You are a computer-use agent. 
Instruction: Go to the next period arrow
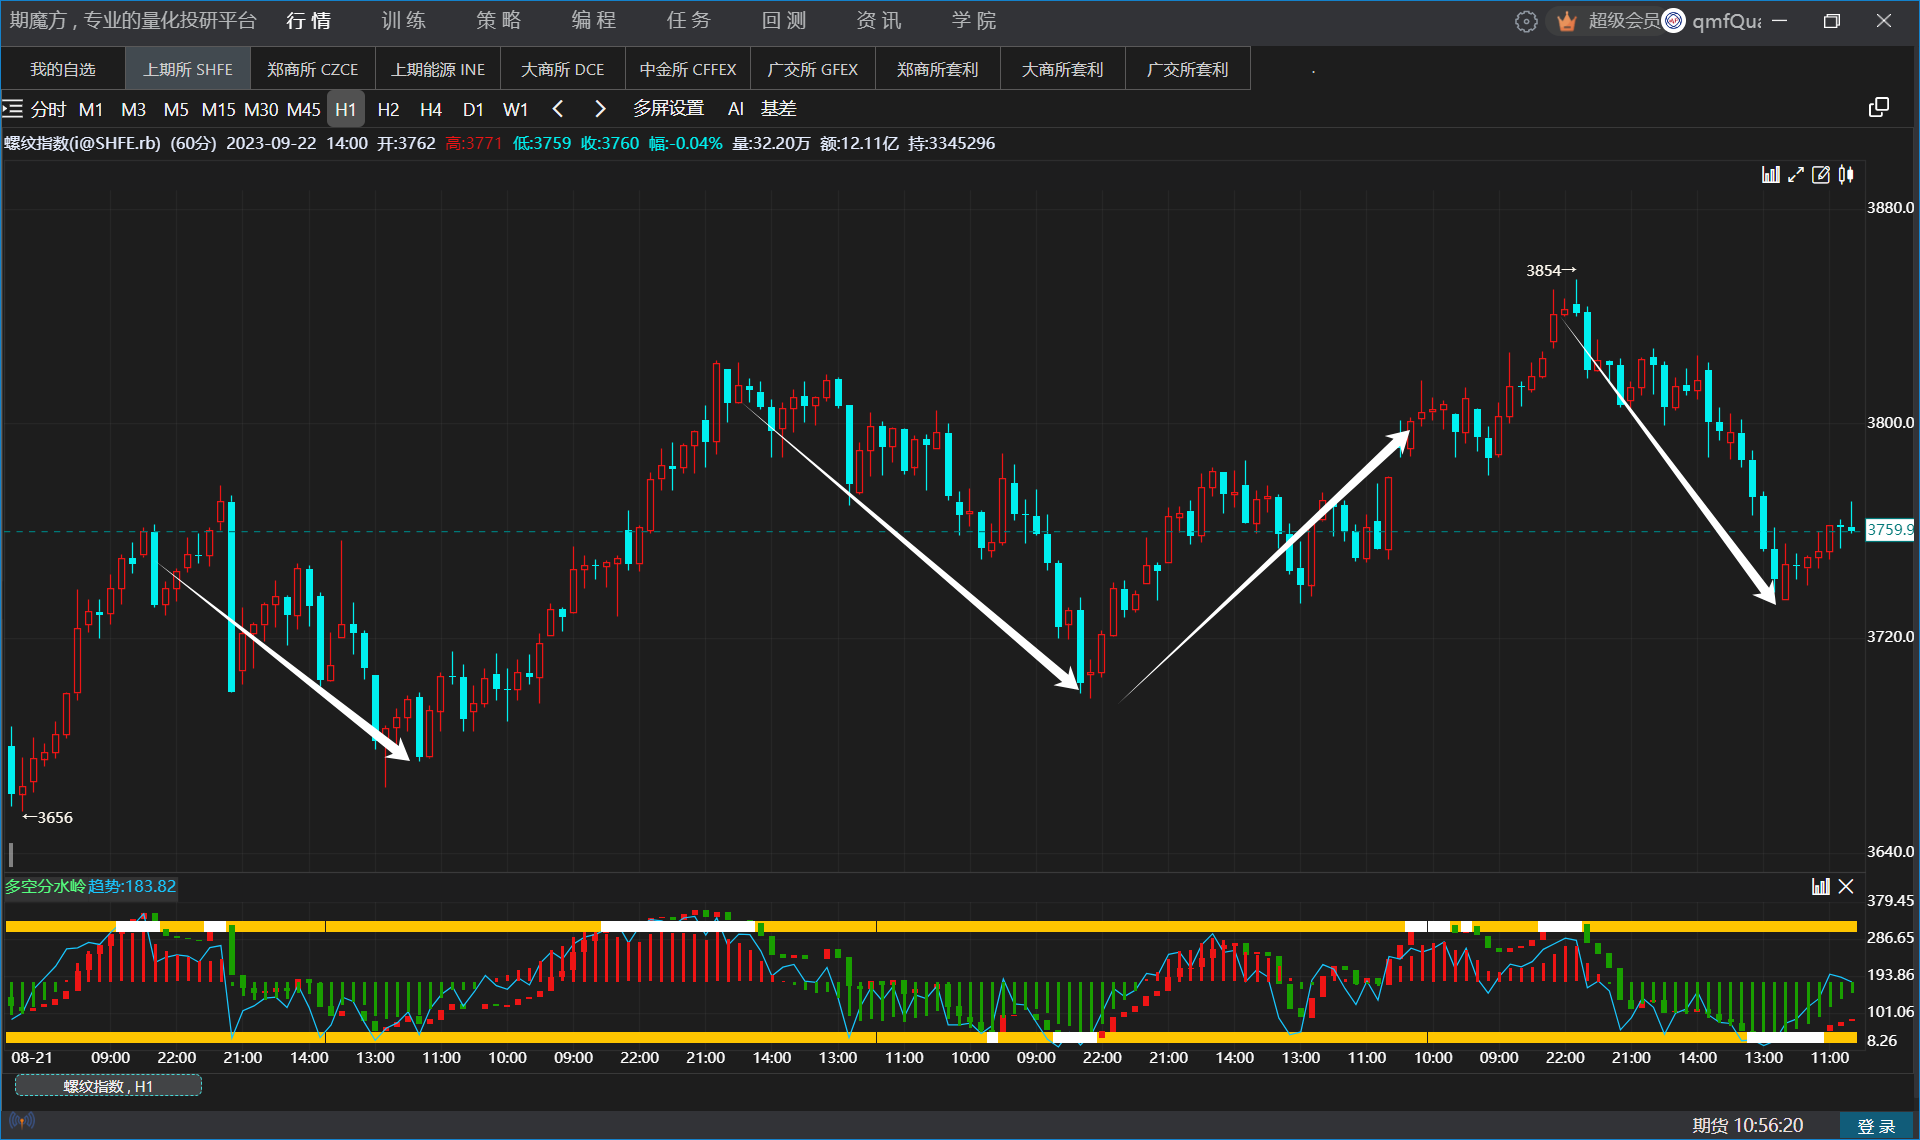[600, 108]
